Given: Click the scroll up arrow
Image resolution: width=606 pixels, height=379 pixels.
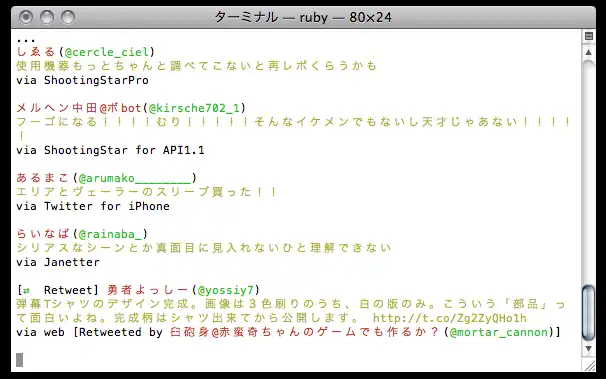Looking at the screenshot, I should click(588, 52).
